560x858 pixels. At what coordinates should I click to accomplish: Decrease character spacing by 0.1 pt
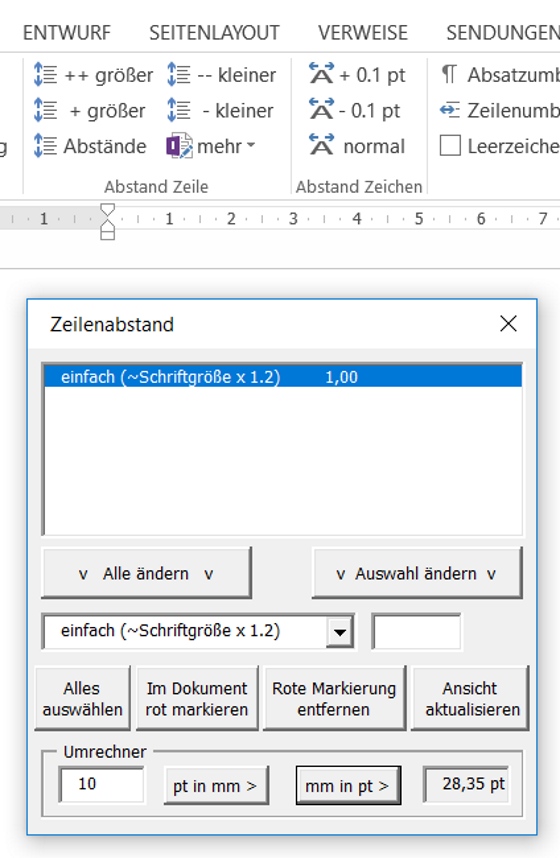click(x=355, y=111)
